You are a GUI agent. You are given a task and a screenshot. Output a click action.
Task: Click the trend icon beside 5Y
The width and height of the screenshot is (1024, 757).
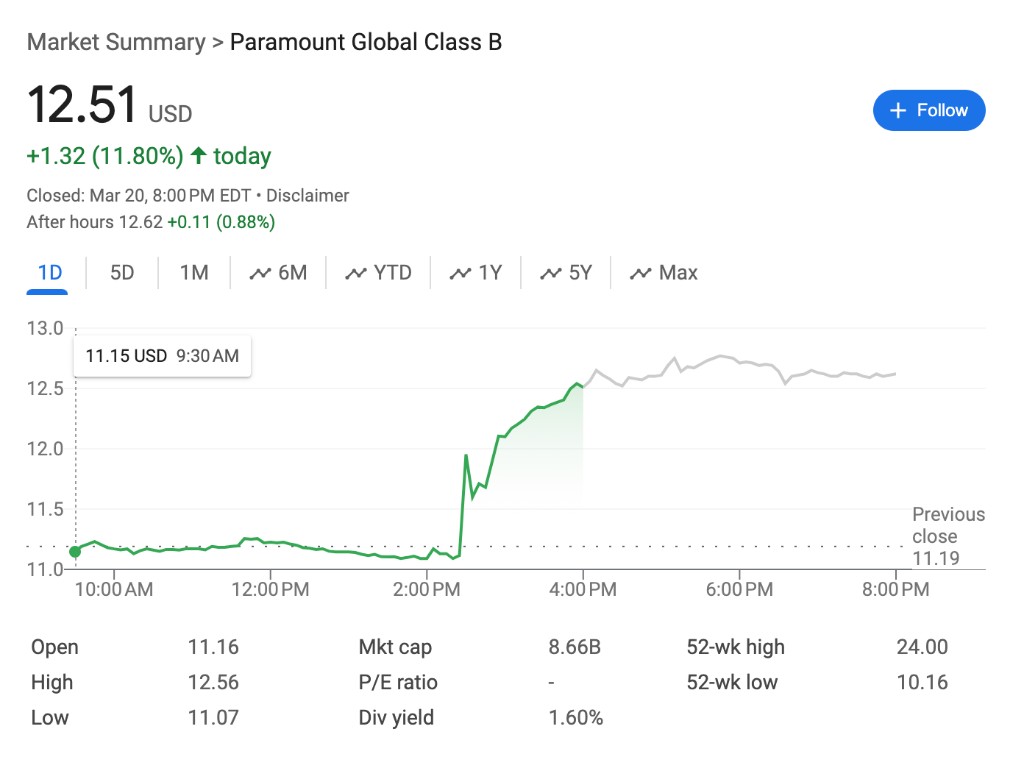(551, 273)
